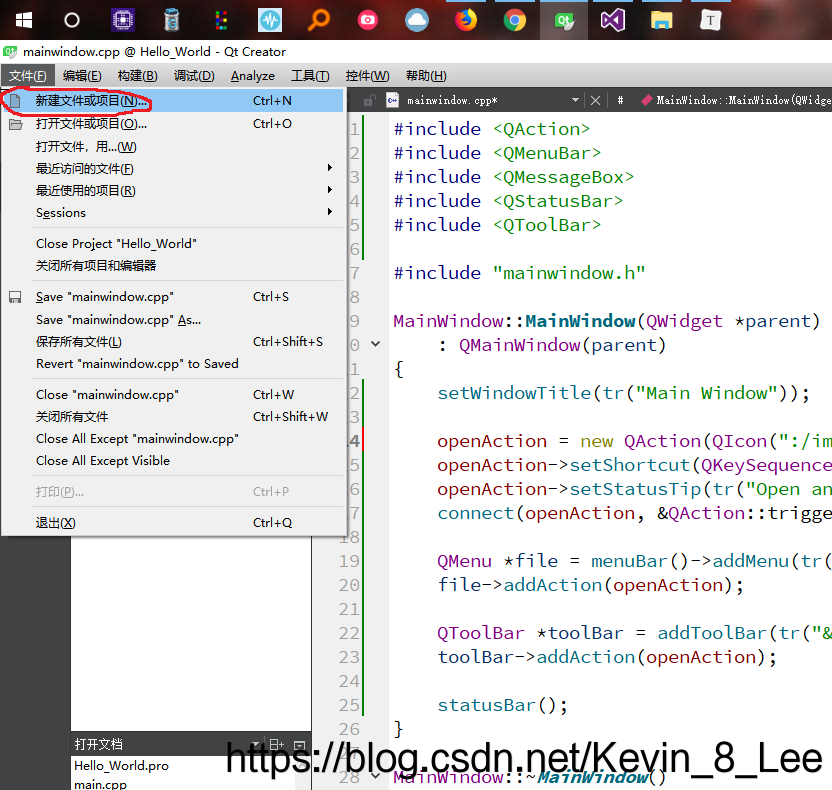Click the statusBar(); code line
832x790 pixels.
coord(502,705)
